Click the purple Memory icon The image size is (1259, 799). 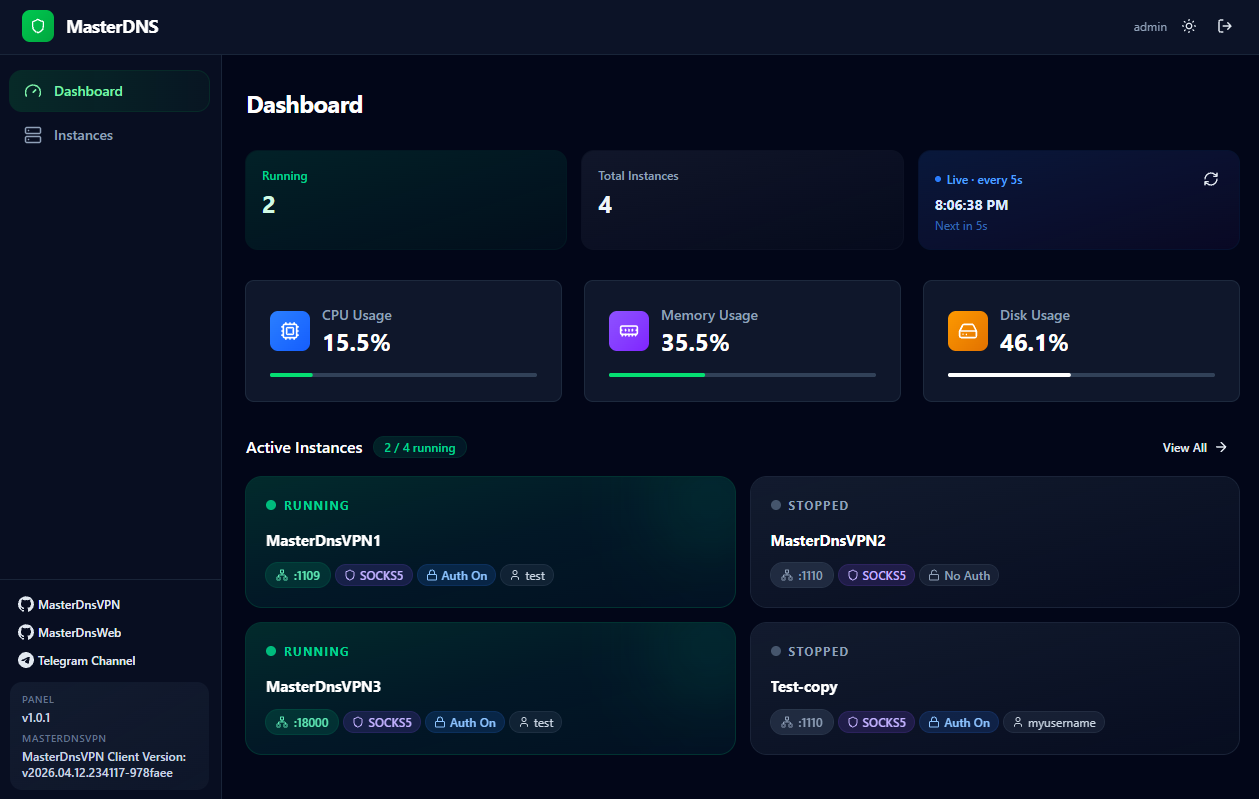pyautogui.click(x=629, y=331)
